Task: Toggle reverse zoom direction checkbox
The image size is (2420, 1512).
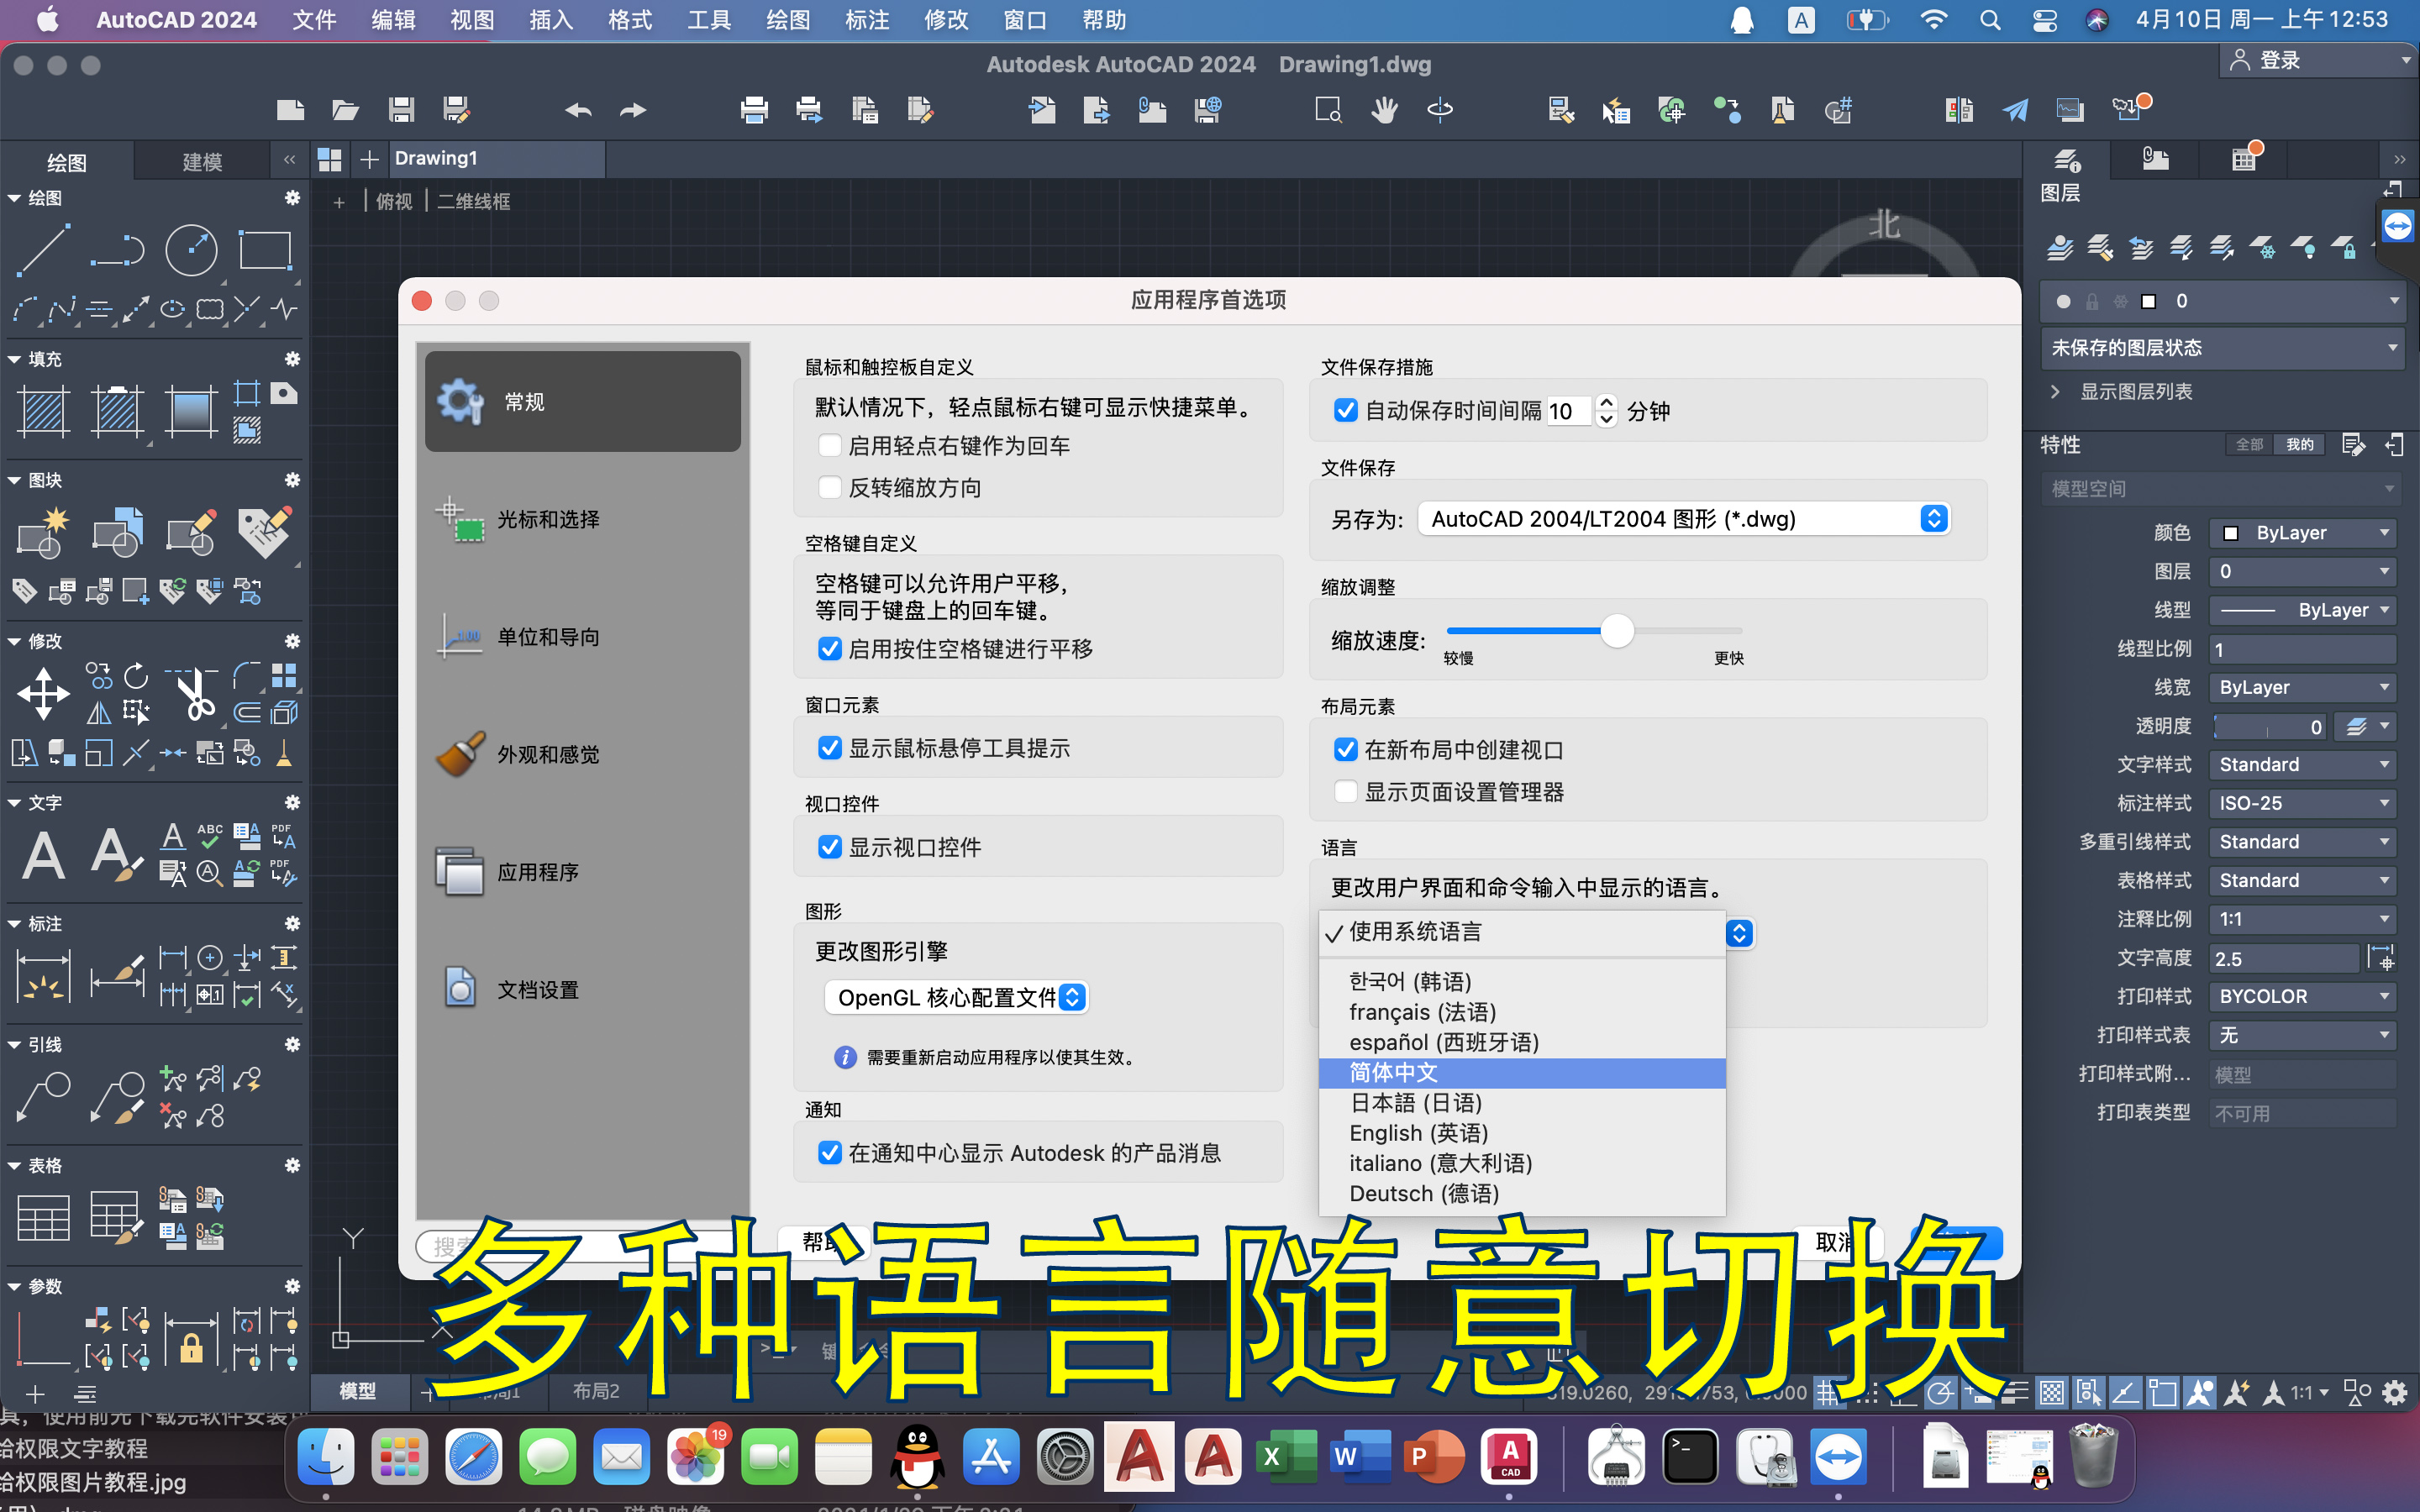Action: coord(829,487)
